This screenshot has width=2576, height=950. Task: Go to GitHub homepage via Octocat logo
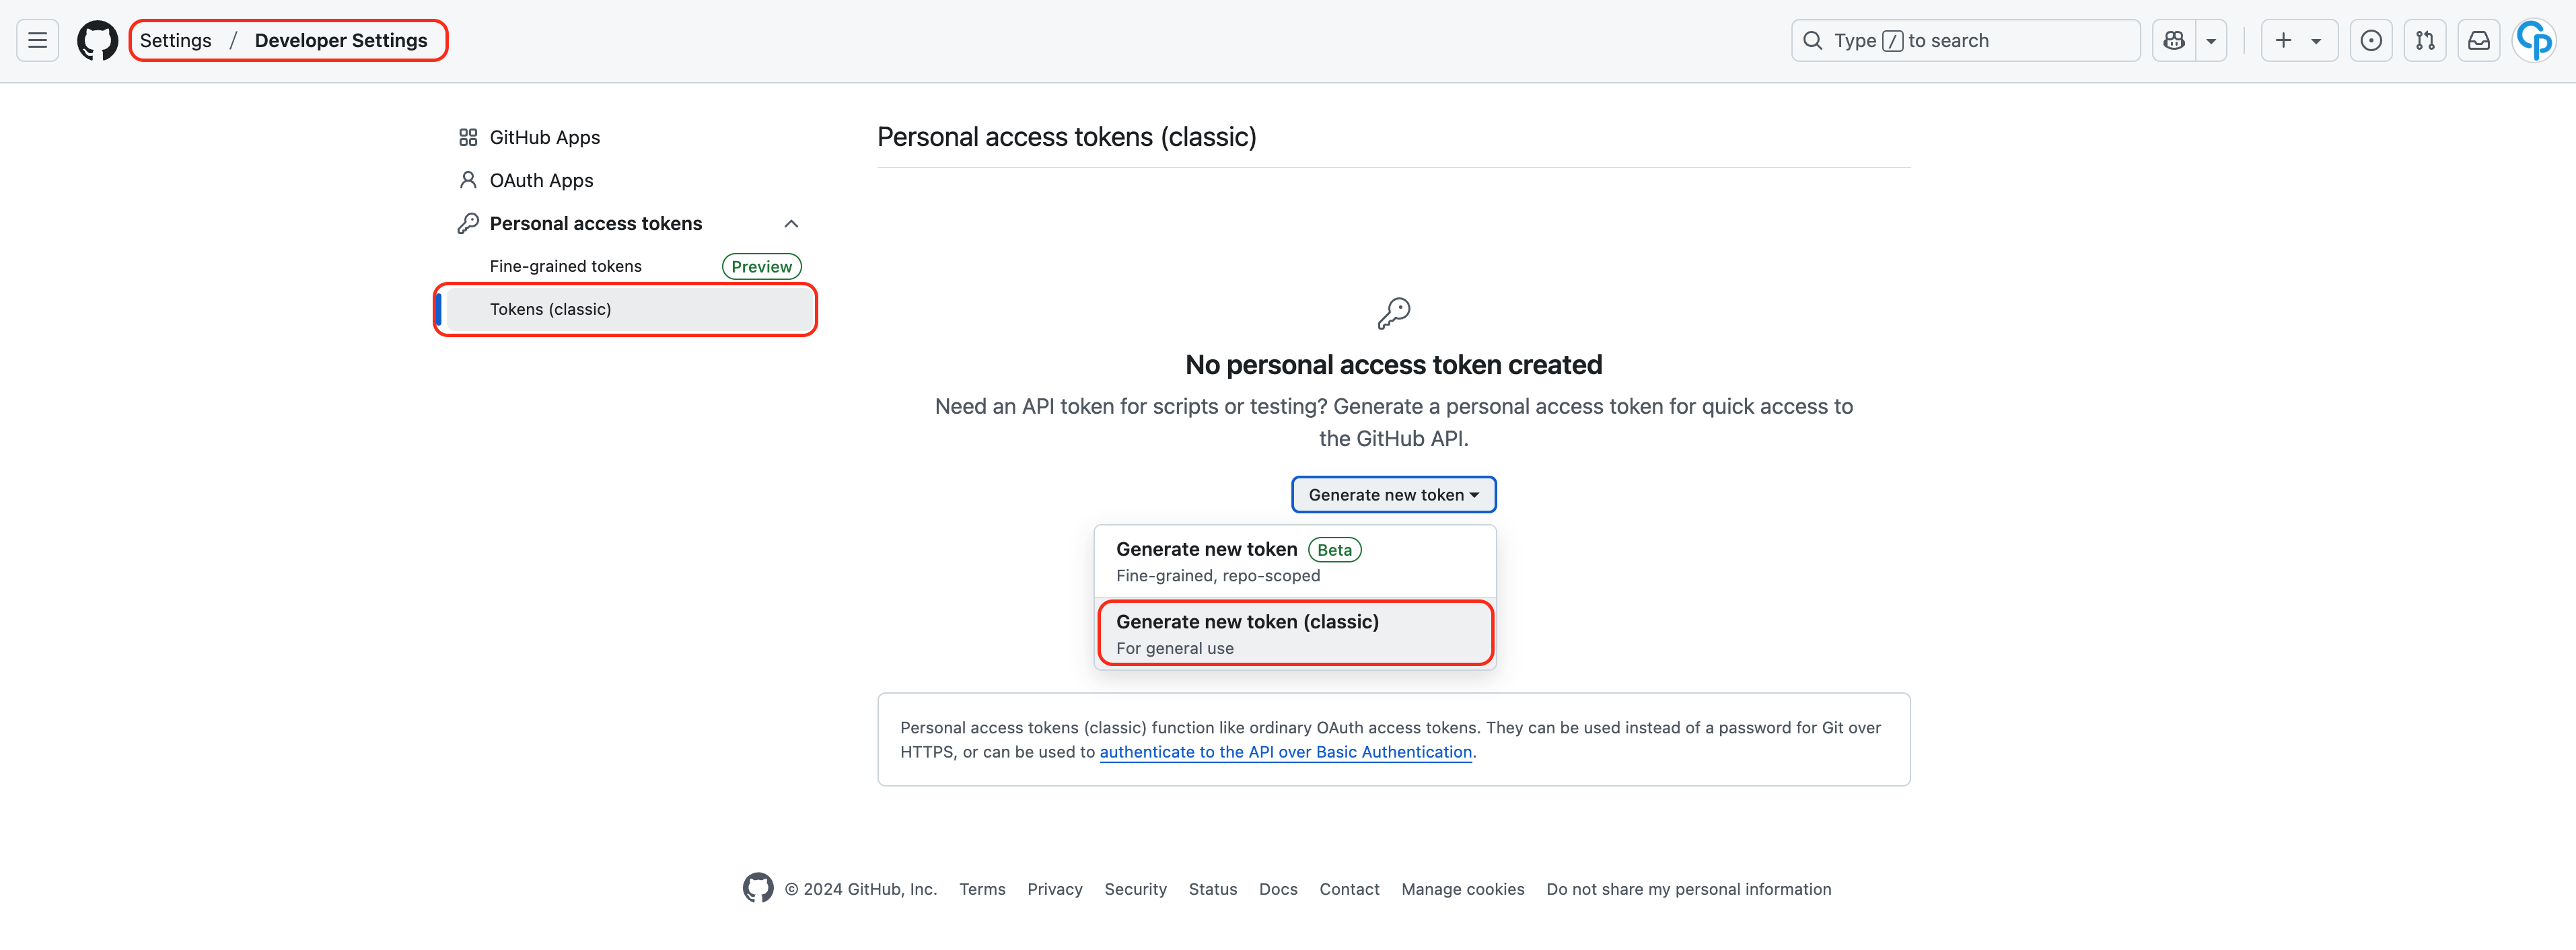97,40
